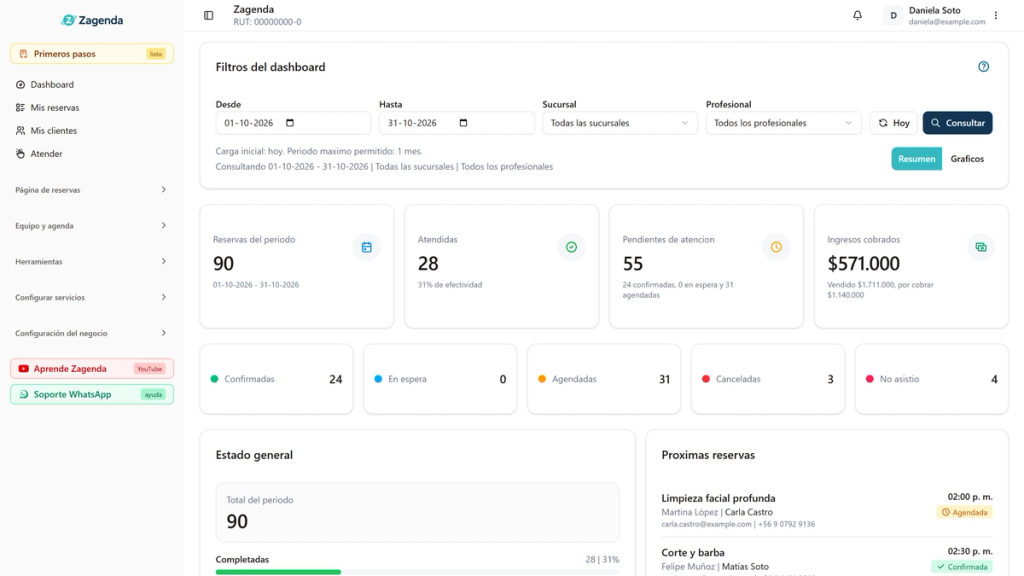Open the three-dot user menu
The width and height of the screenshot is (1024, 576).
996,15
